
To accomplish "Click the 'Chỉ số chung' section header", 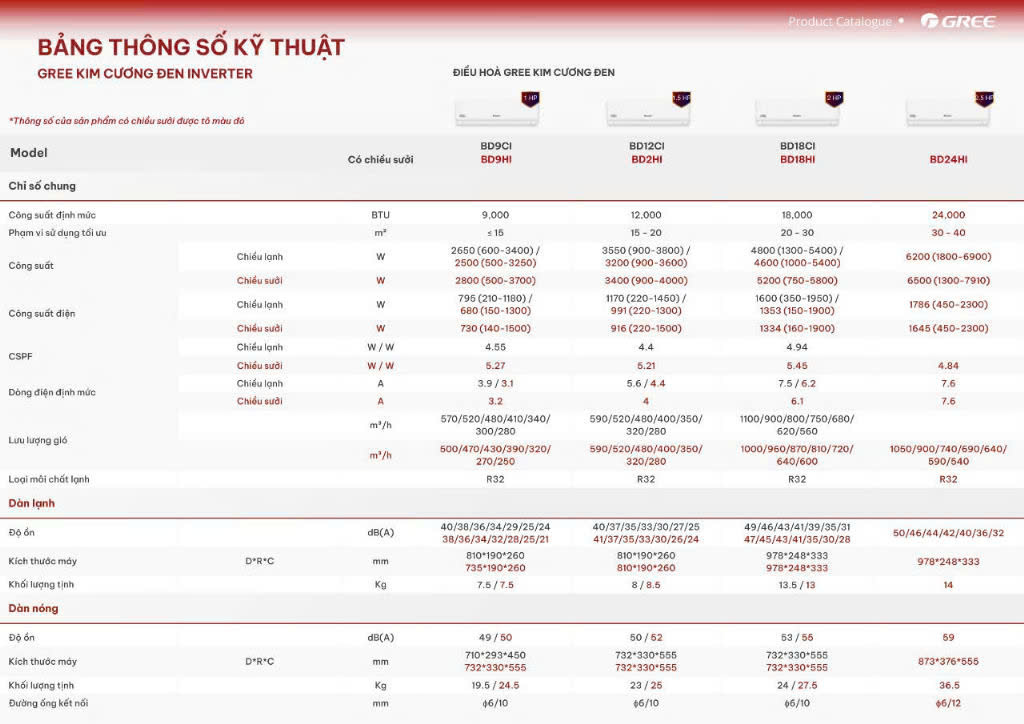I will coord(42,186).
